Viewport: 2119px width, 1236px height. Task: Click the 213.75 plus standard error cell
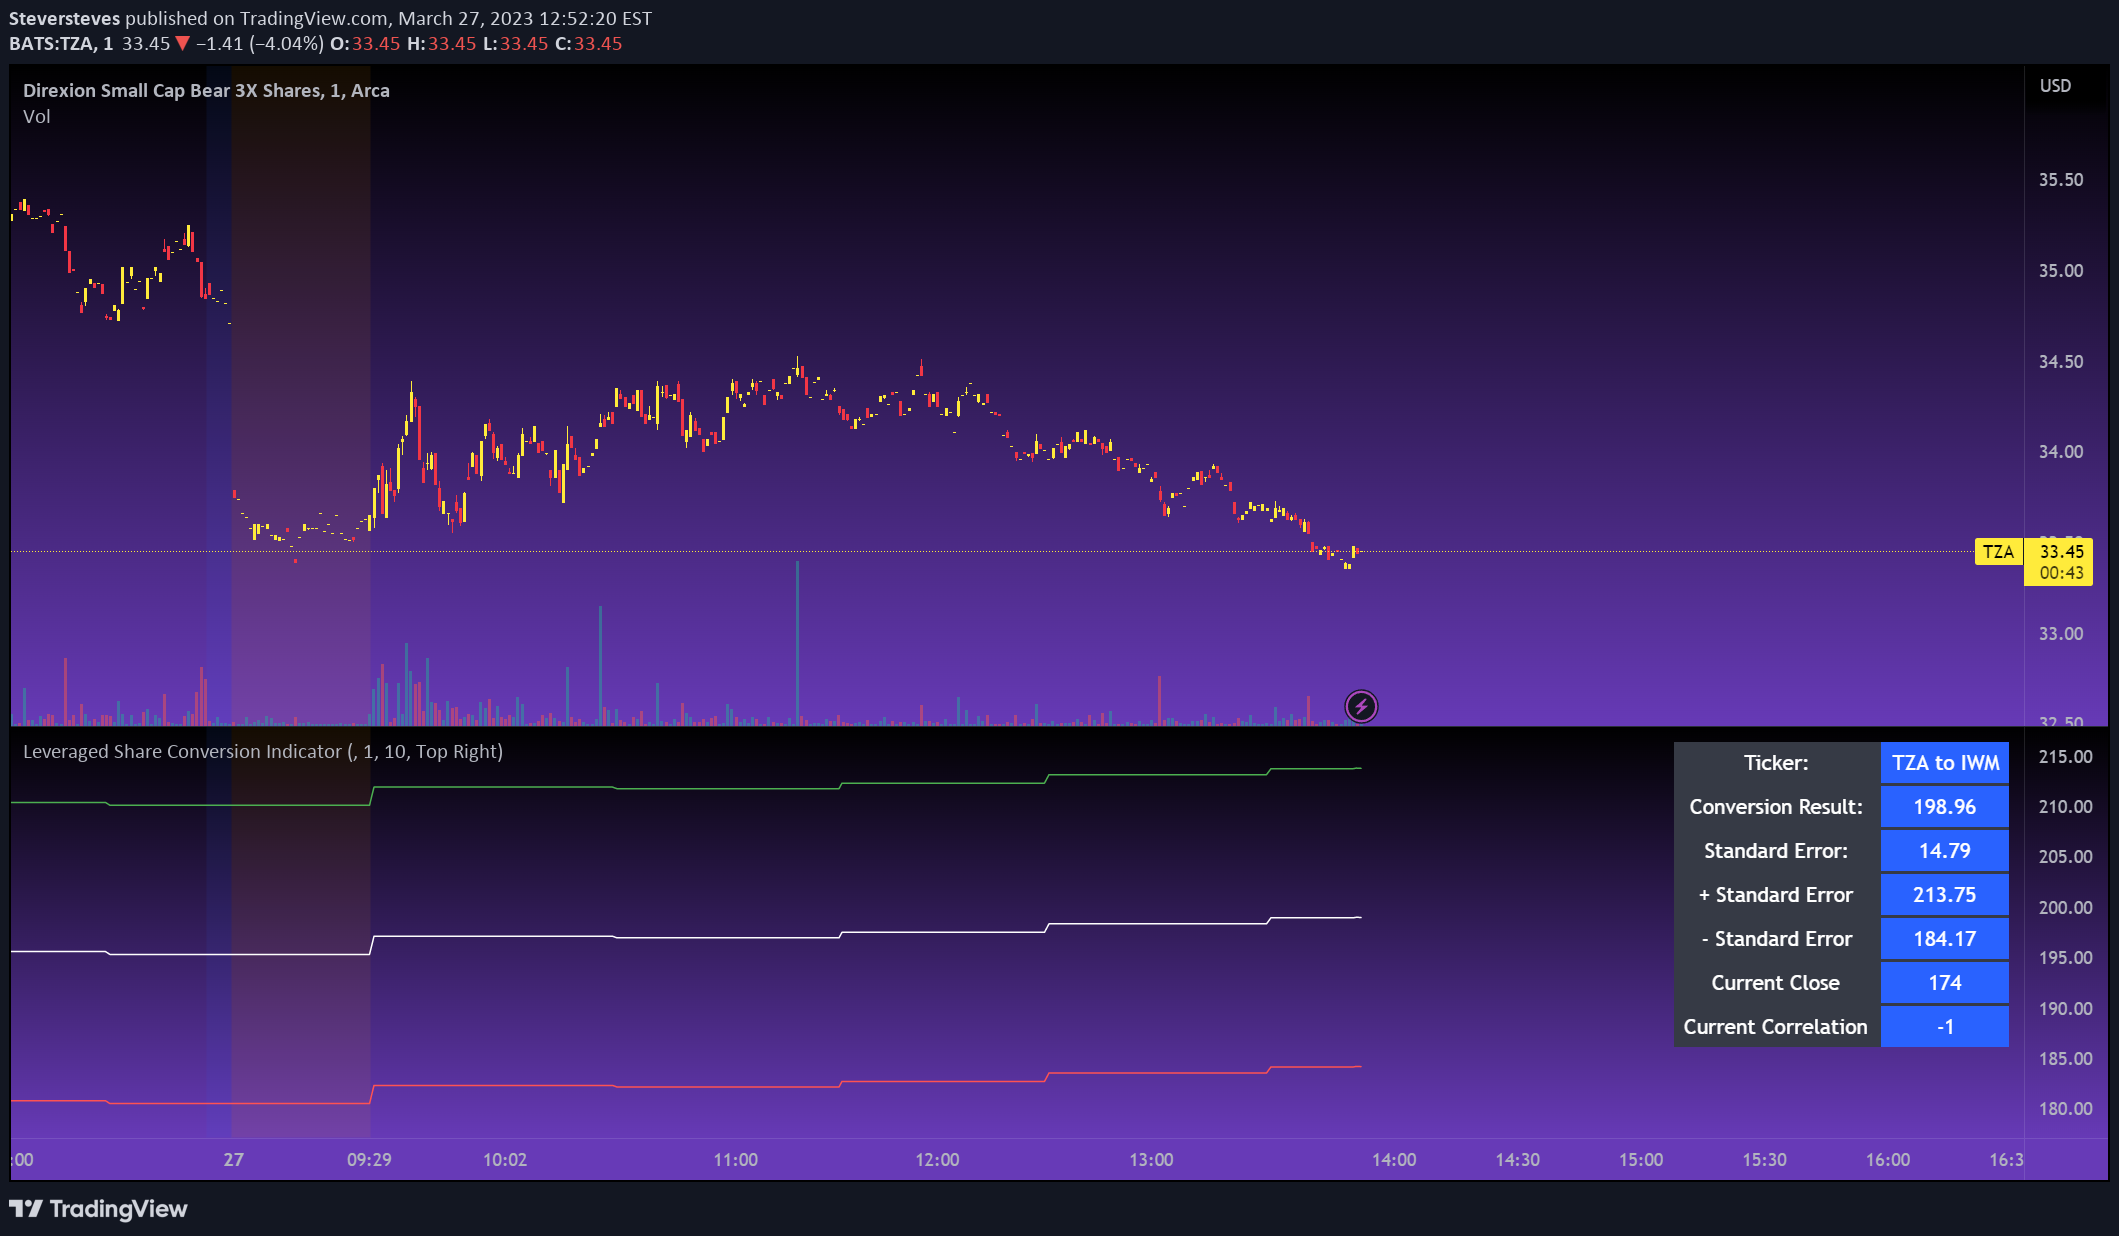tap(1945, 895)
